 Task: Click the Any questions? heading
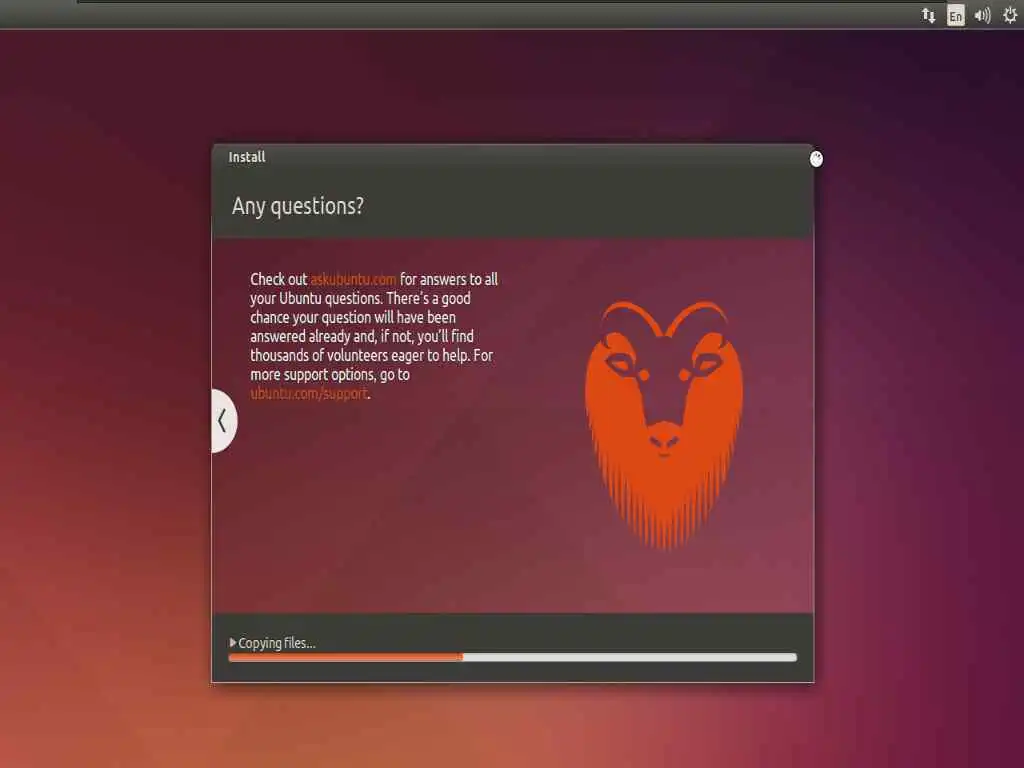coord(298,206)
